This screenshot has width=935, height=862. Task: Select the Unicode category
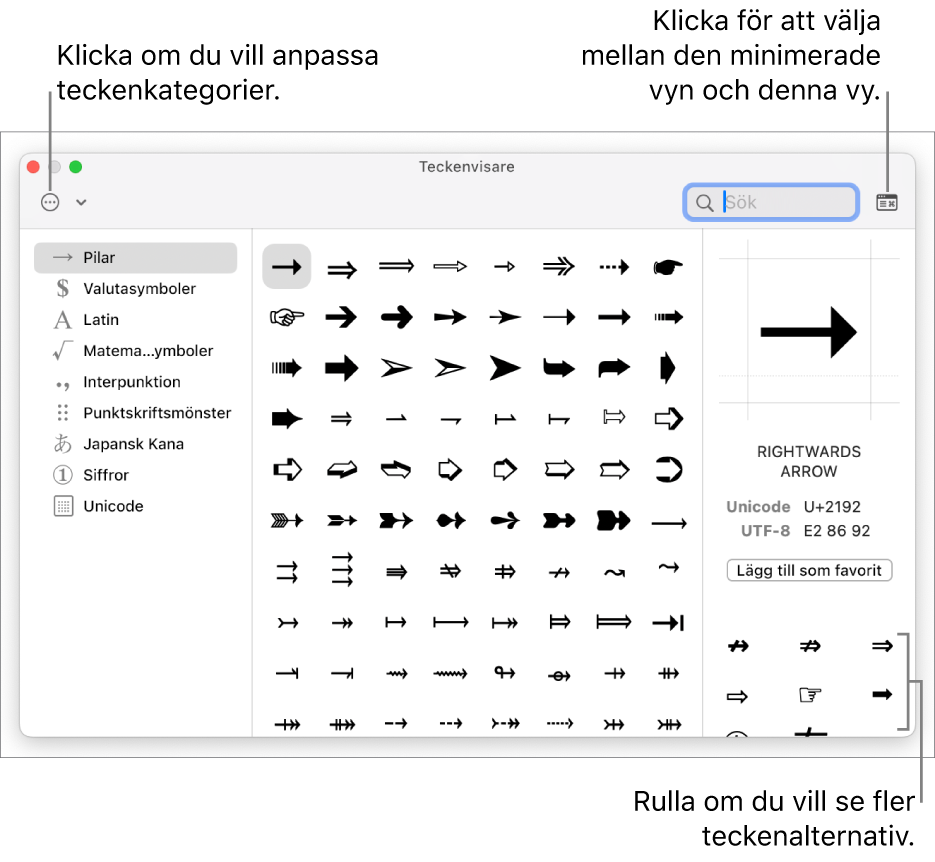click(135, 506)
